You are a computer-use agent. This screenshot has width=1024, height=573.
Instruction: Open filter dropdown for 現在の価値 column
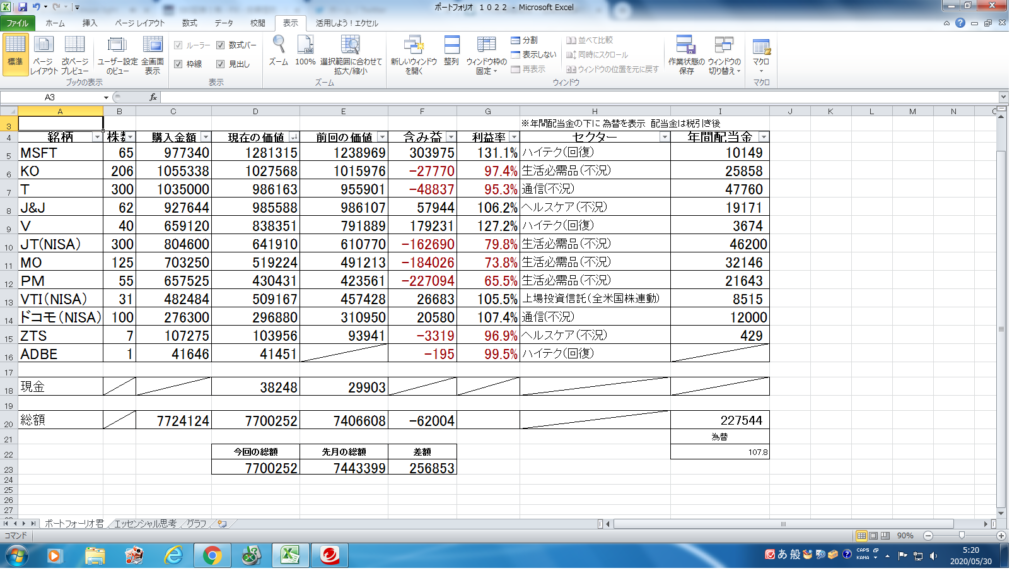coord(294,137)
